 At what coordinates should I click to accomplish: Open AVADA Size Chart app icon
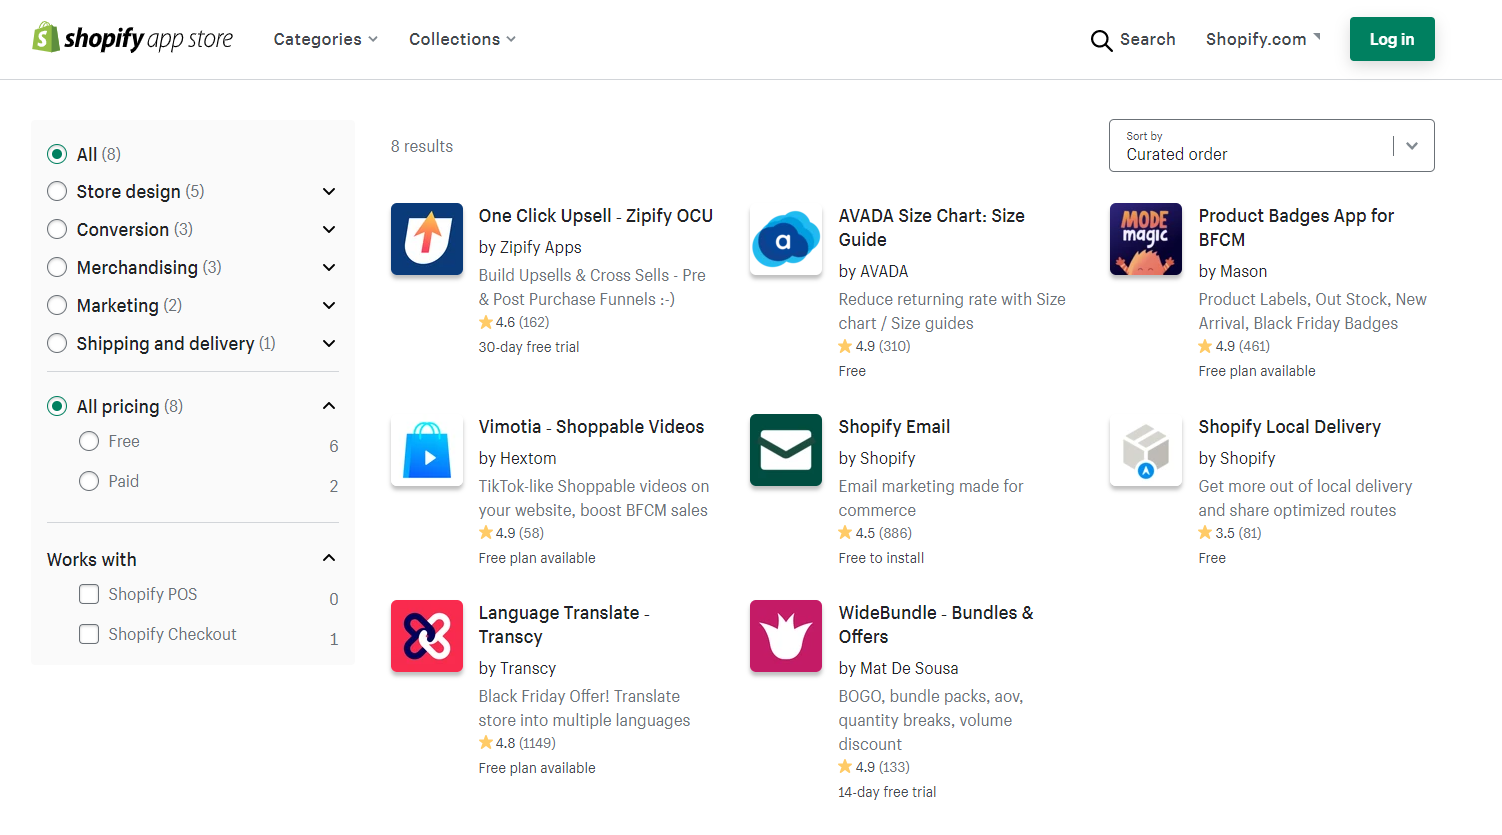click(x=786, y=239)
